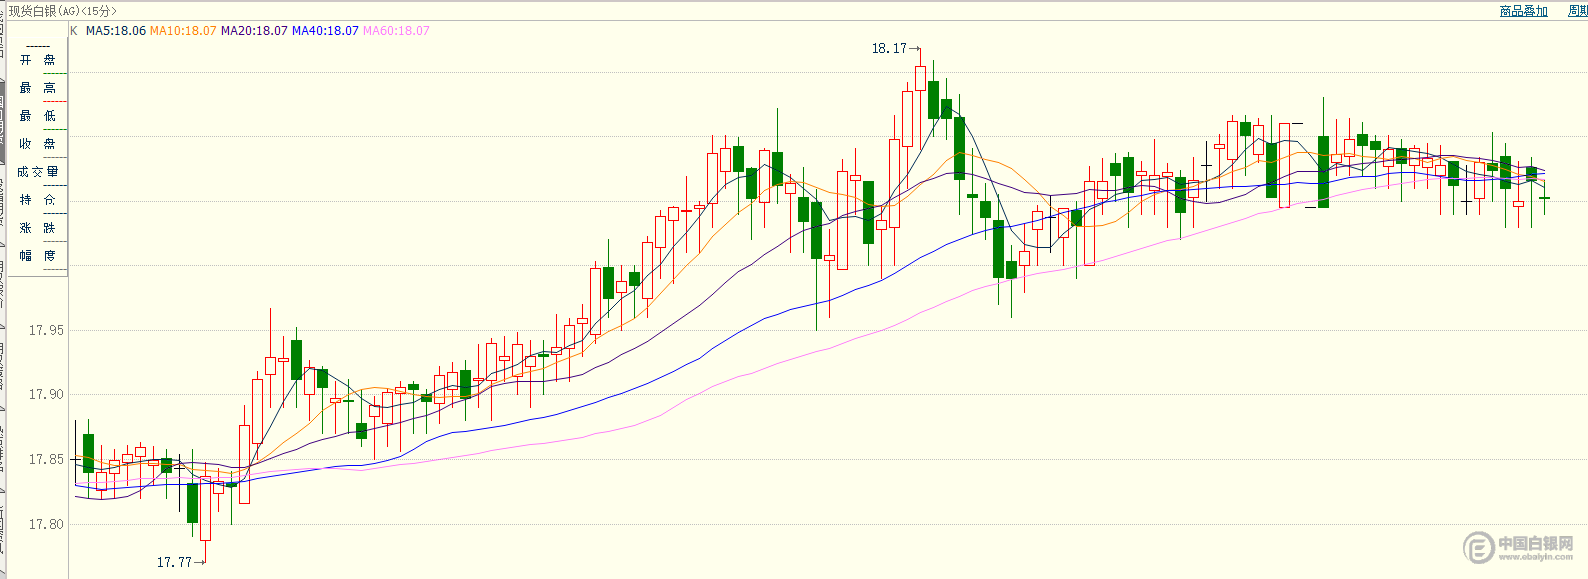1588x579 pixels.
Task: Click the 17.80 price axis label
Action: (x=46, y=524)
